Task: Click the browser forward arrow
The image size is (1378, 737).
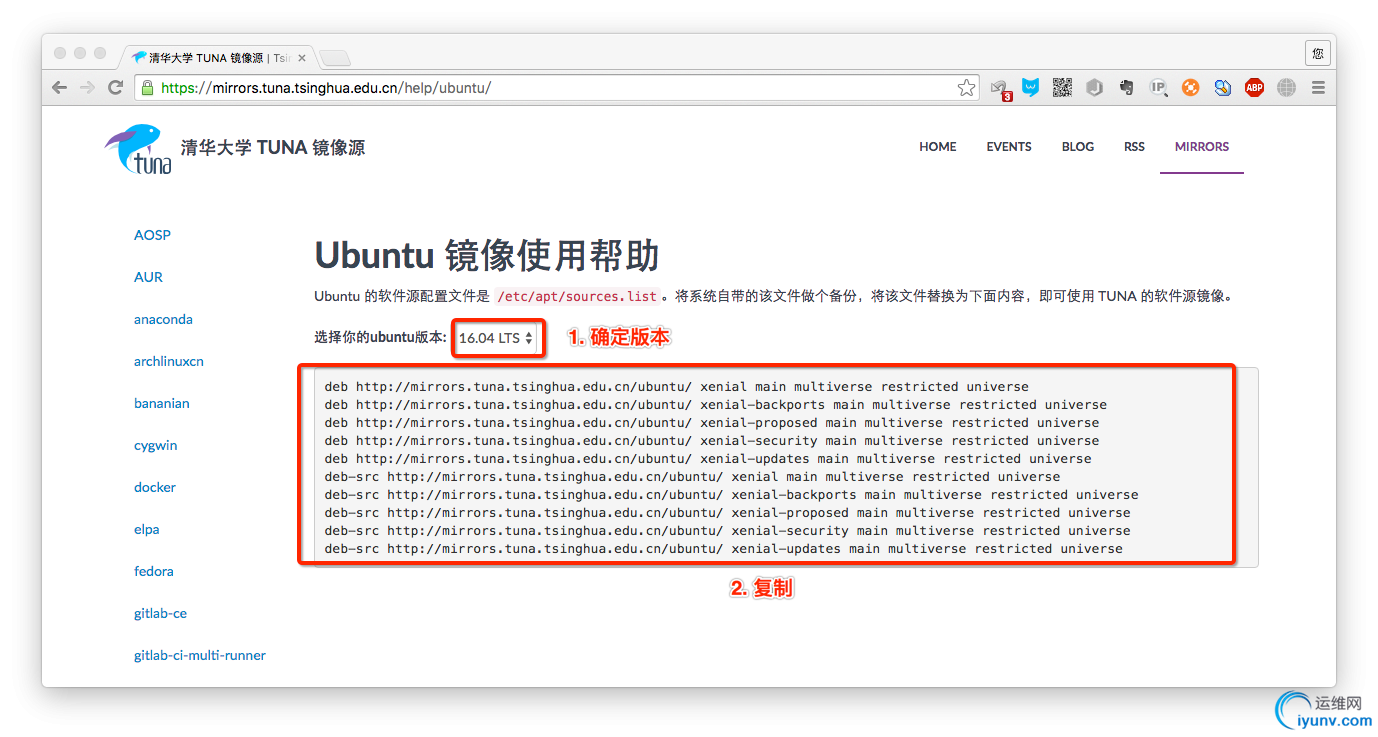Action: point(88,88)
